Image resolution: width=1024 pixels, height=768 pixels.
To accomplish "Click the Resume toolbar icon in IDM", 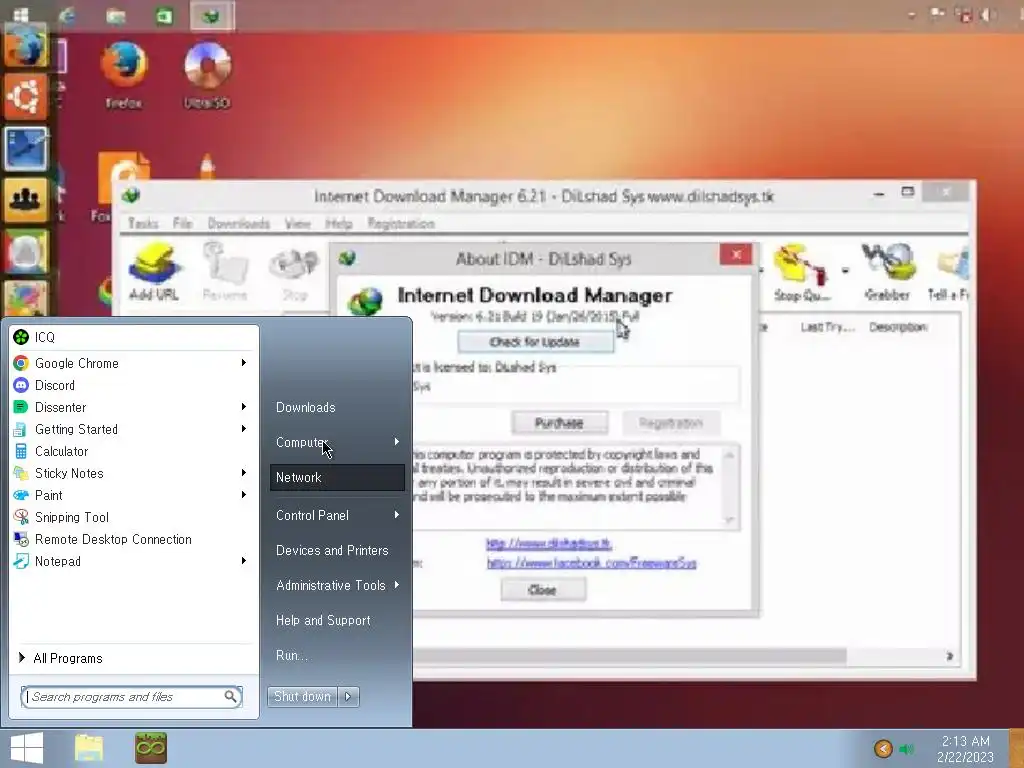I will pos(225,272).
